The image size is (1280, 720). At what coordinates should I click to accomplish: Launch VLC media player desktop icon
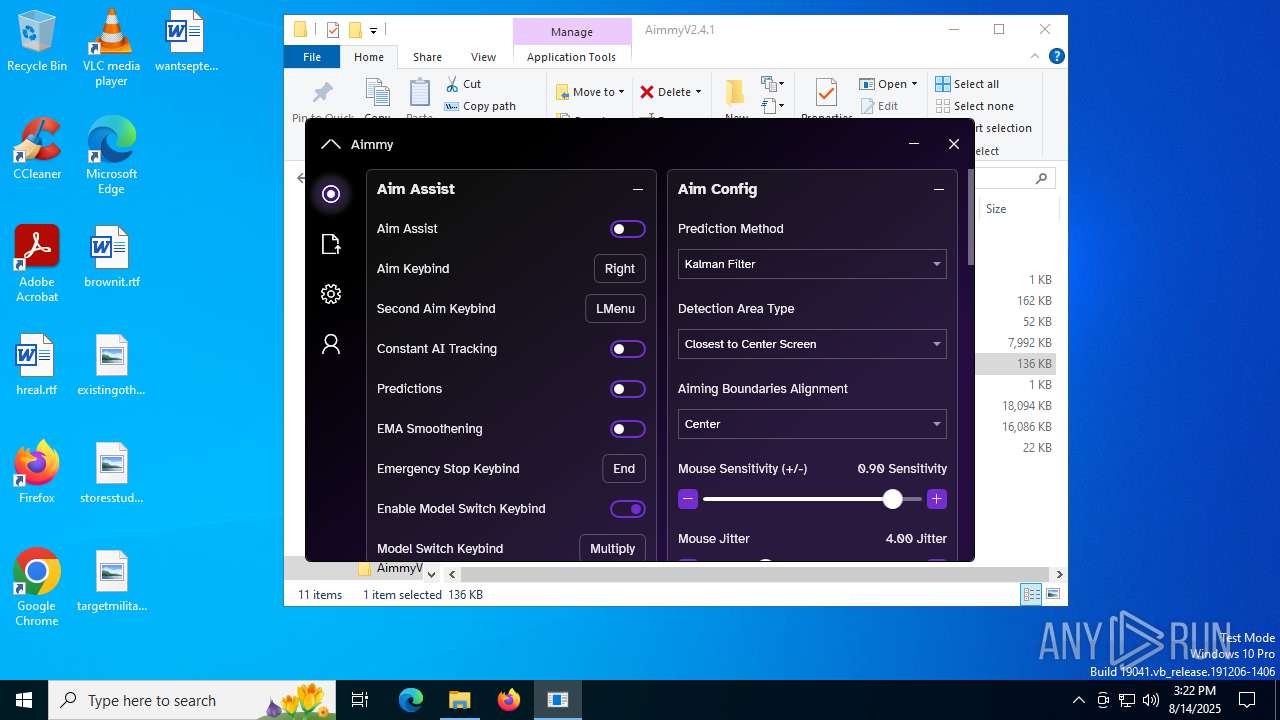(111, 48)
